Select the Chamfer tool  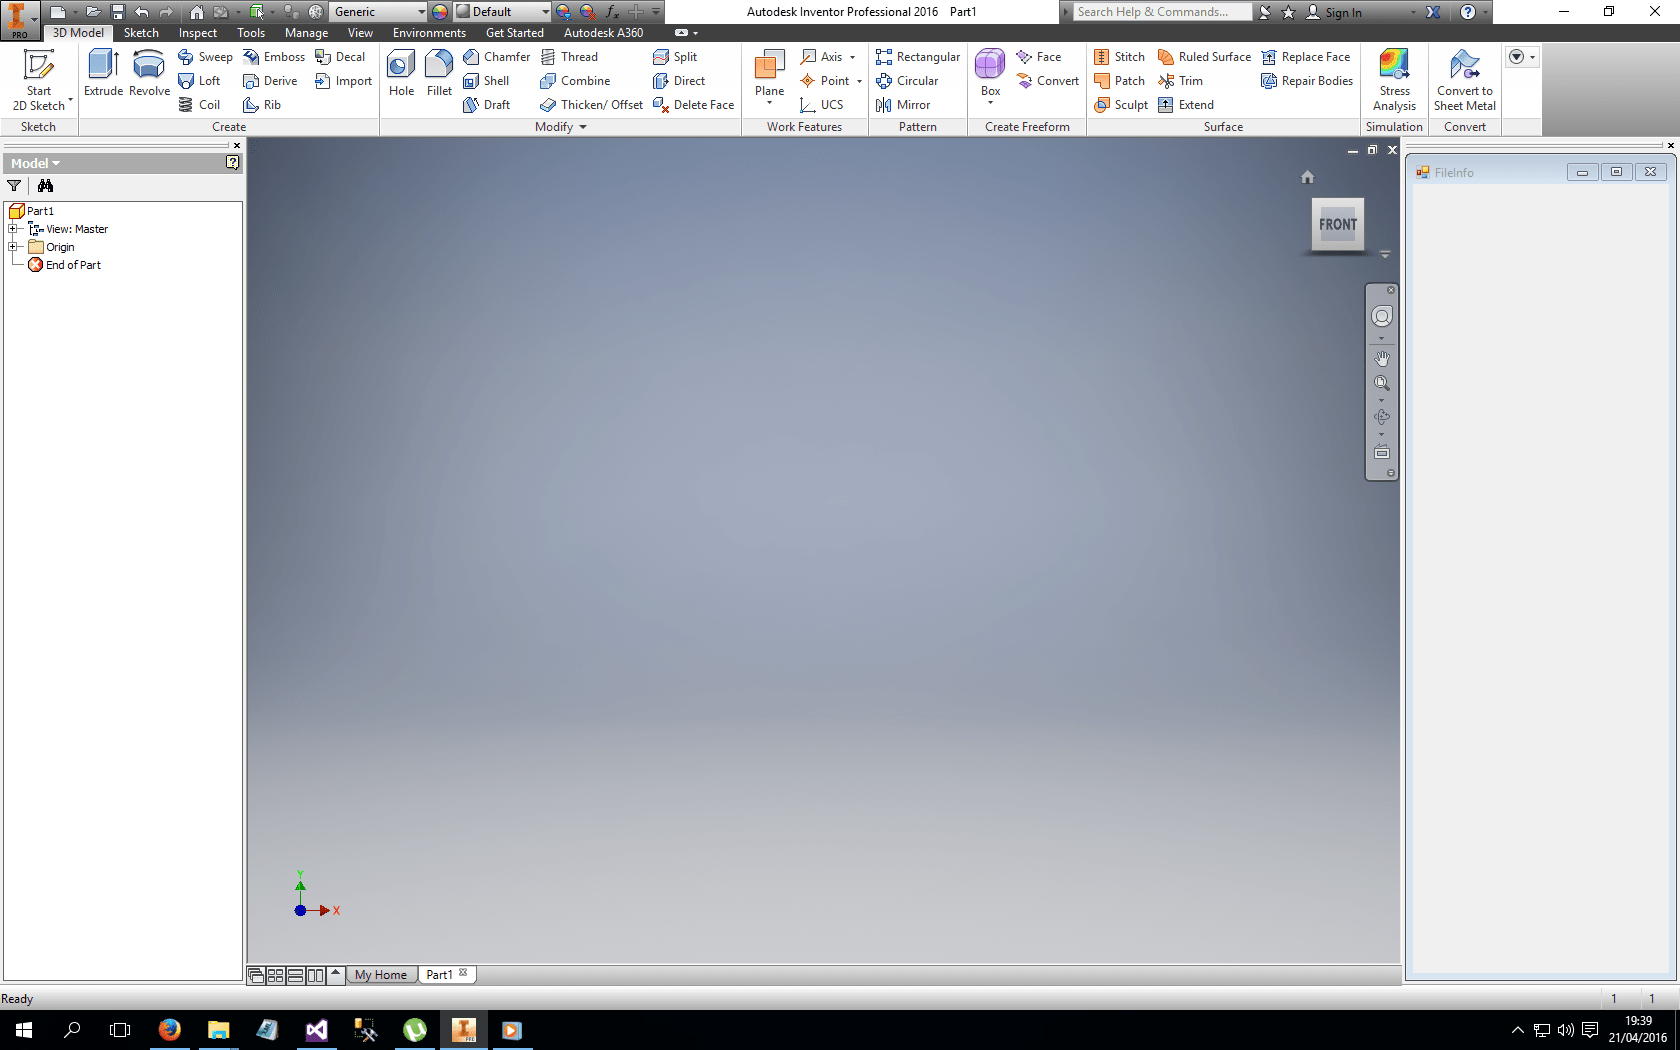497,57
